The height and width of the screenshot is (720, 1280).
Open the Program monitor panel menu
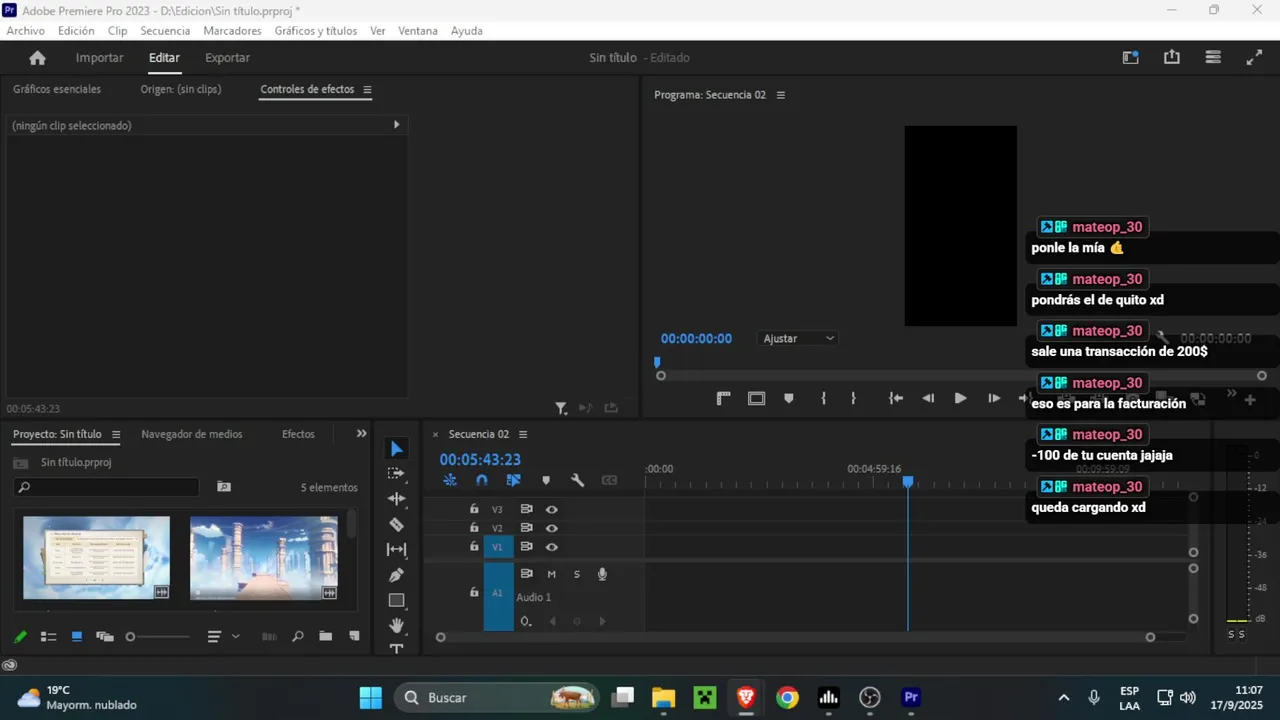pyautogui.click(x=781, y=95)
